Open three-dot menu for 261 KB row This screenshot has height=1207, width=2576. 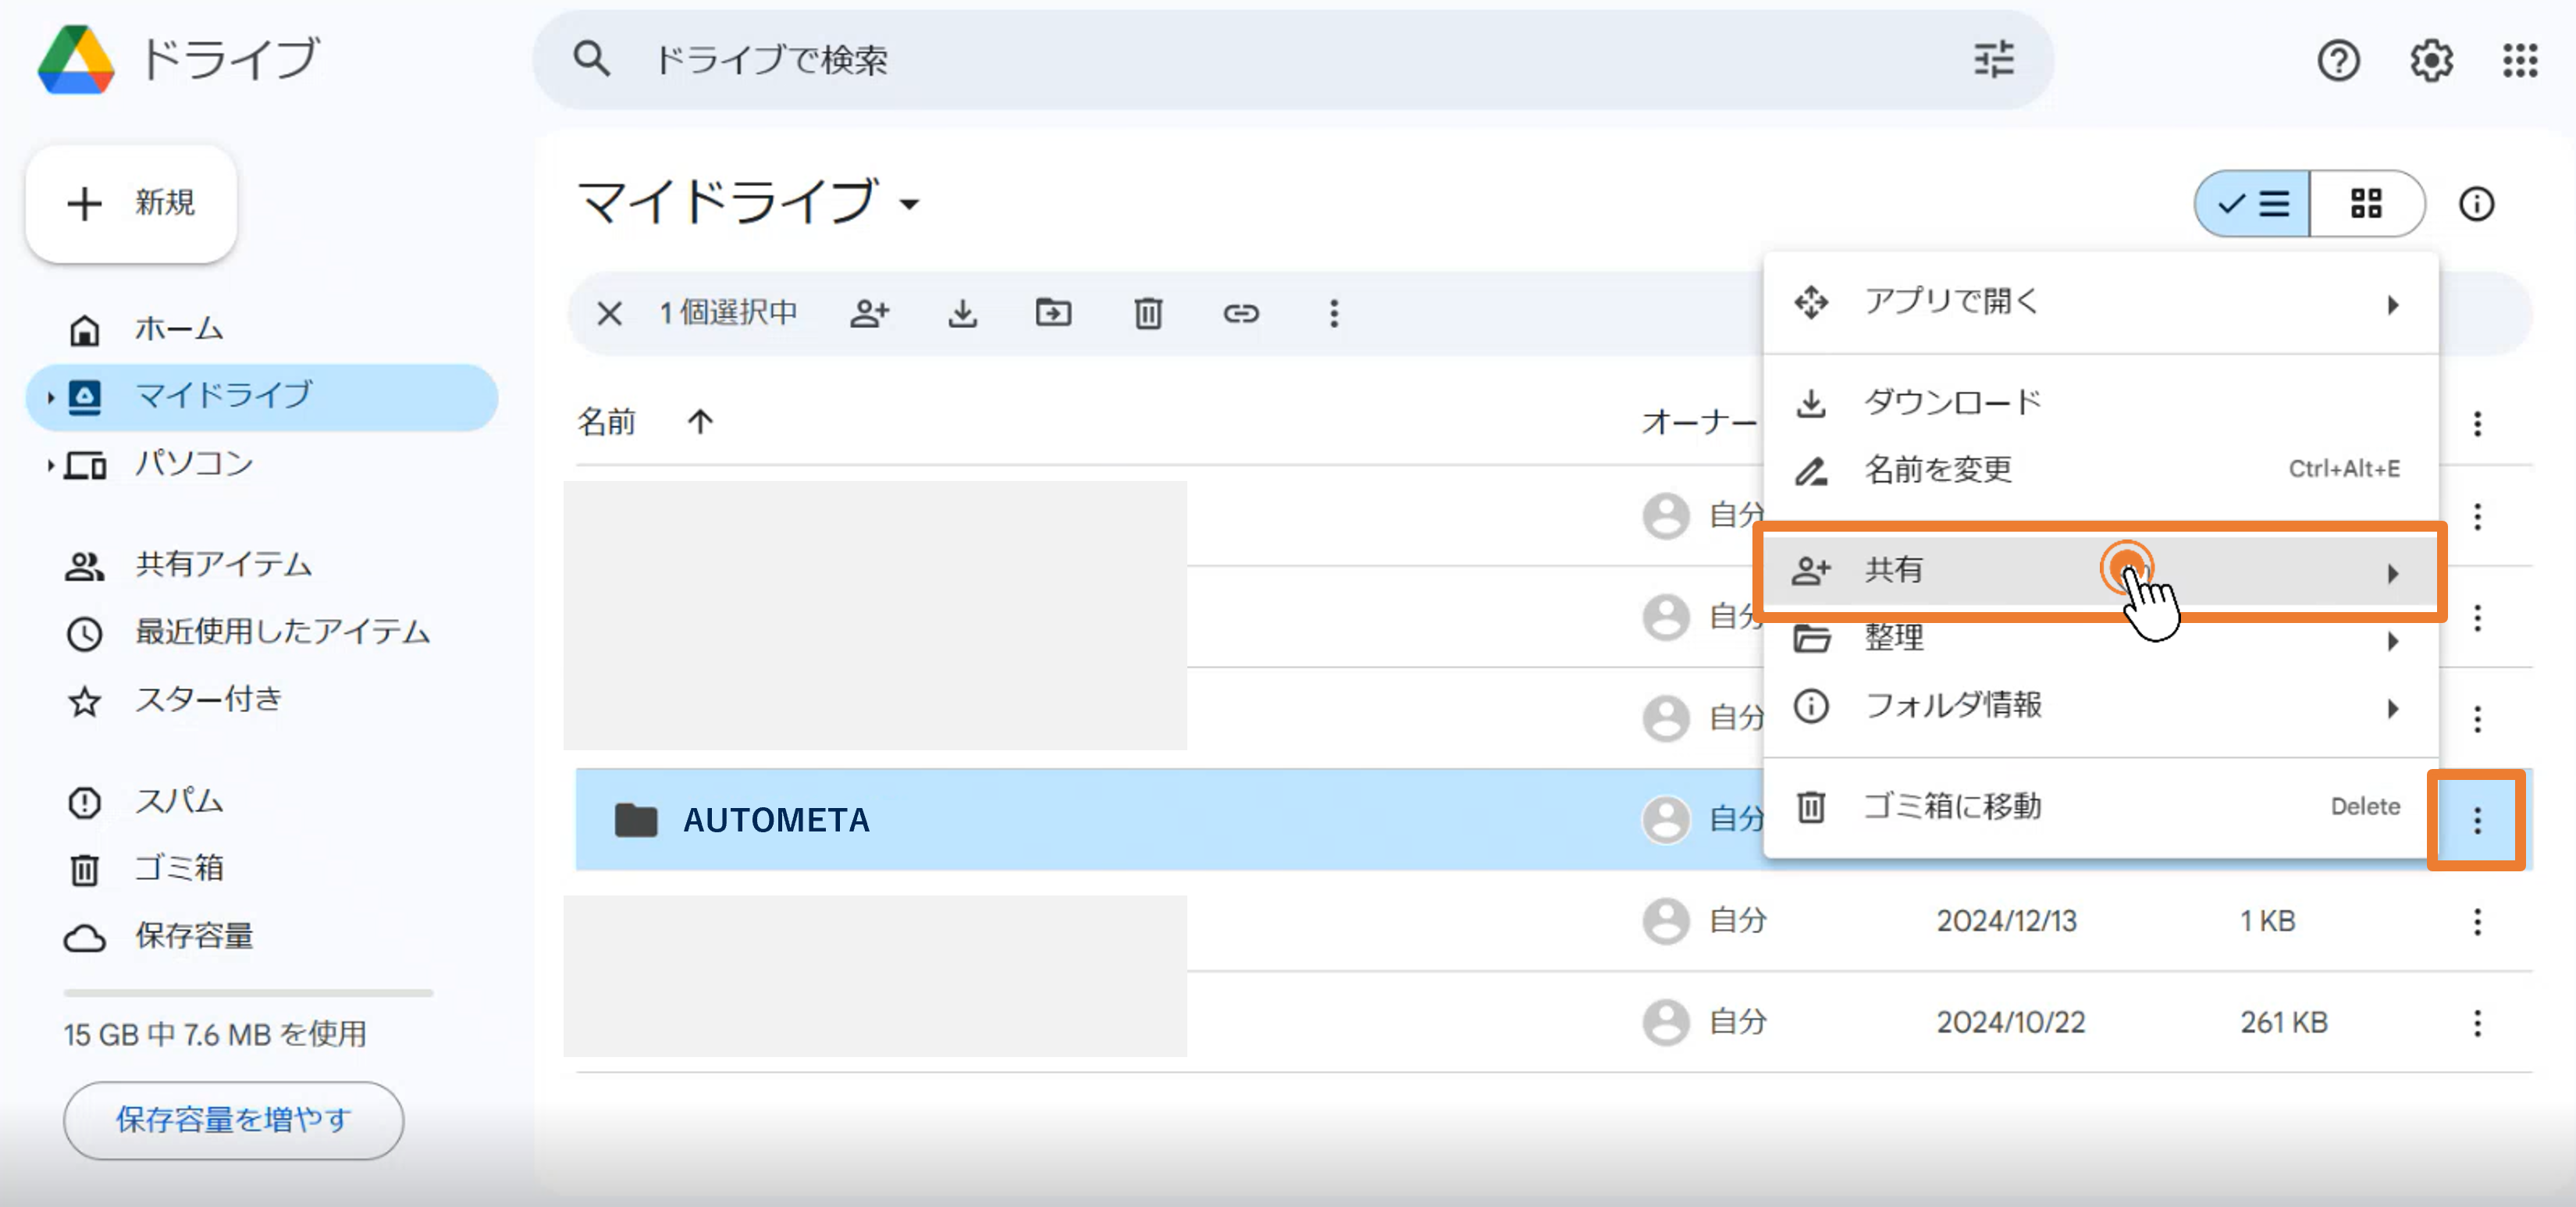click(2476, 1022)
